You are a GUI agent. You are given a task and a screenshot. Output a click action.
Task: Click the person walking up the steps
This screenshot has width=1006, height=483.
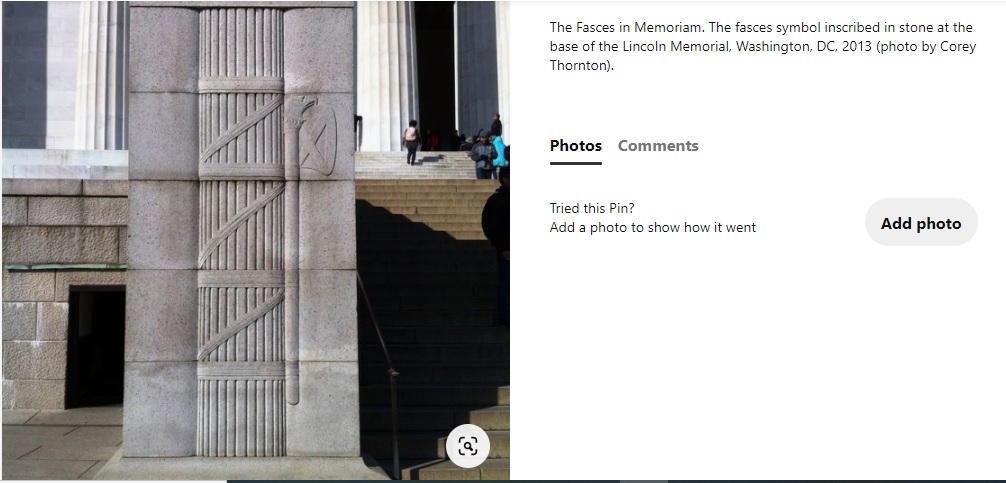click(x=411, y=142)
